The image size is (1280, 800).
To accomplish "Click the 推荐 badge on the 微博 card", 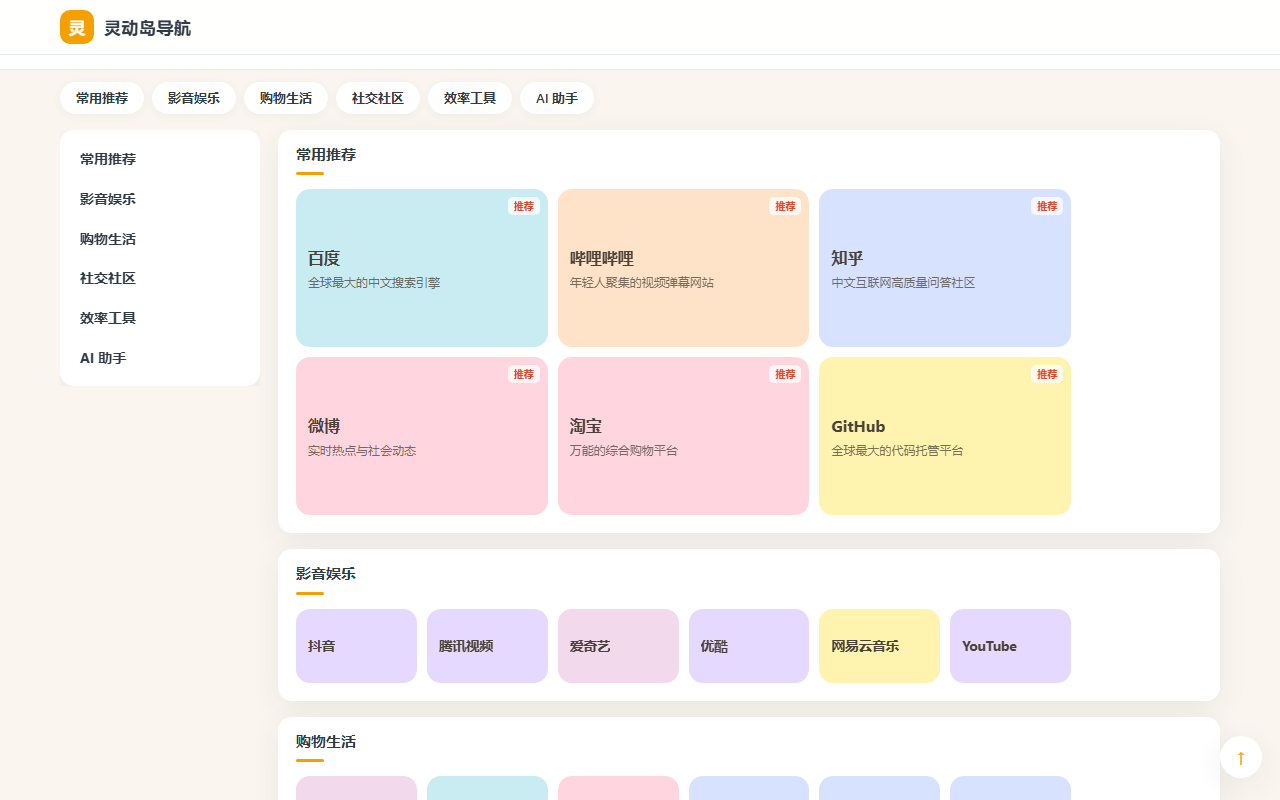I will (524, 374).
